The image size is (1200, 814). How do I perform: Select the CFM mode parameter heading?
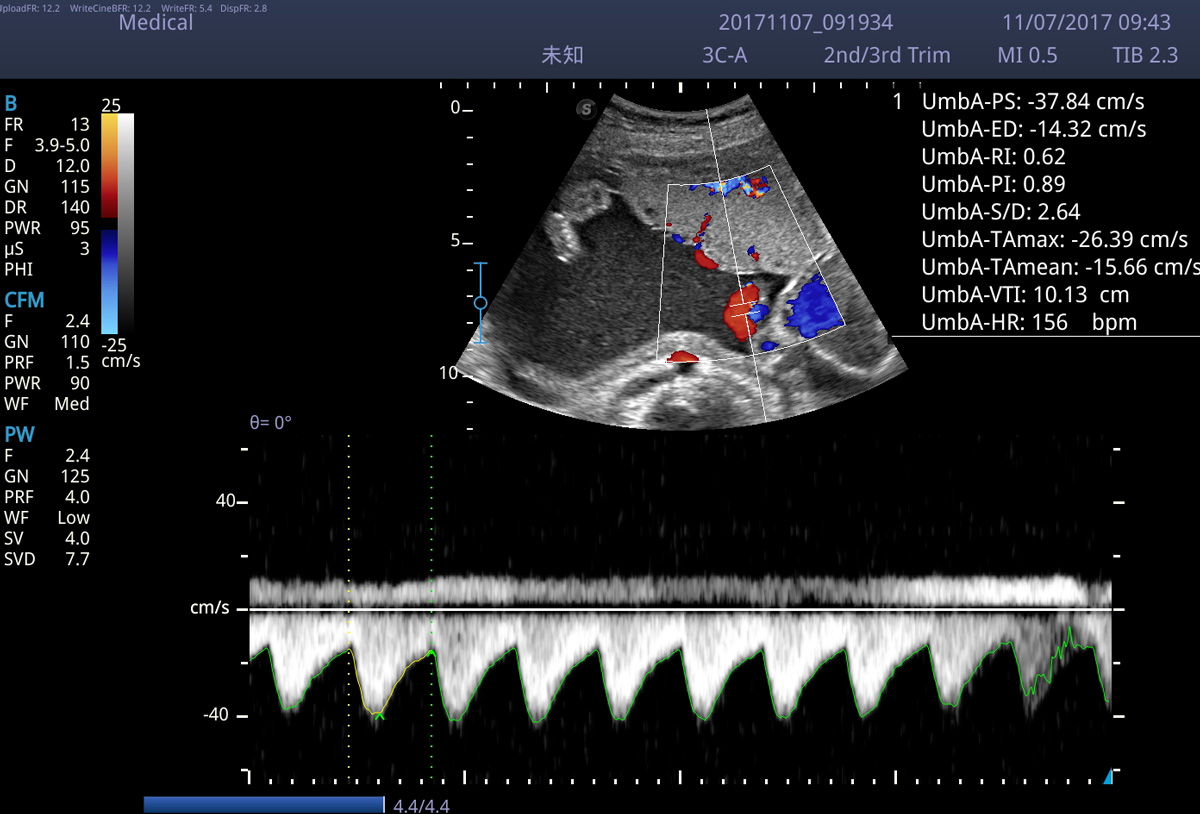pyautogui.click(x=24, y=300)
